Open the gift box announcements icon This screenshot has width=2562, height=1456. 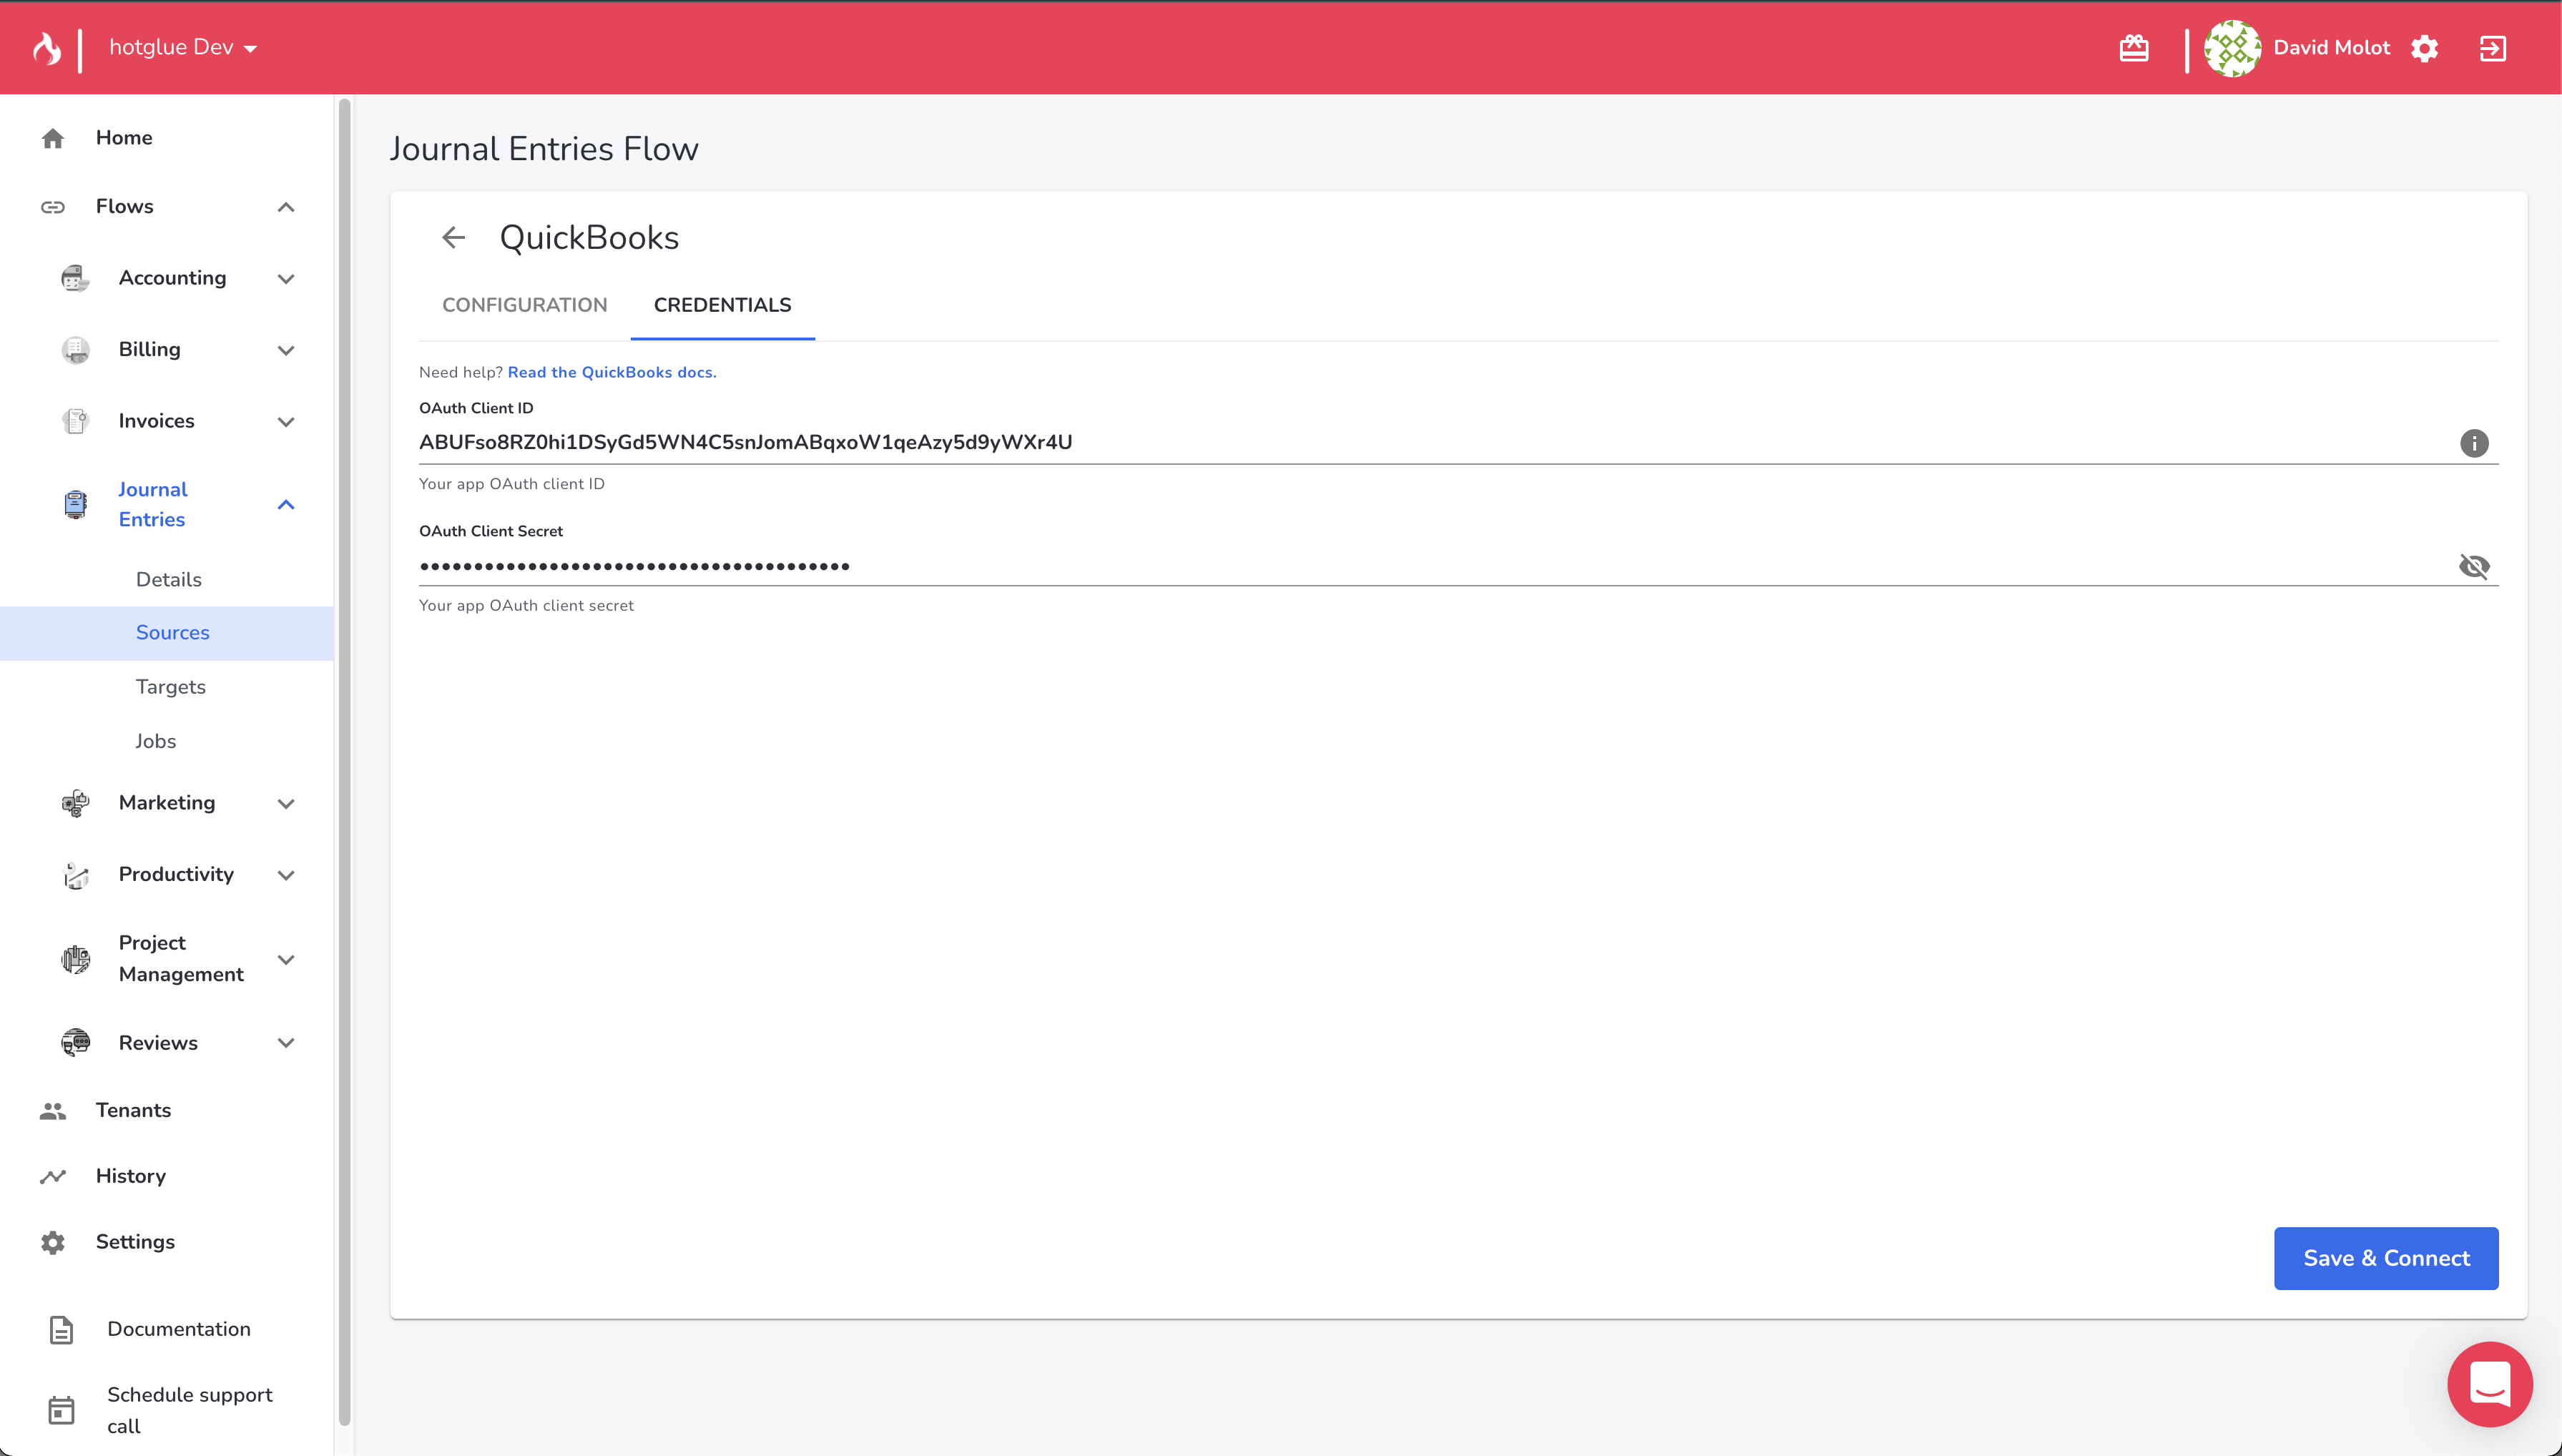[x=2133, y=48]
